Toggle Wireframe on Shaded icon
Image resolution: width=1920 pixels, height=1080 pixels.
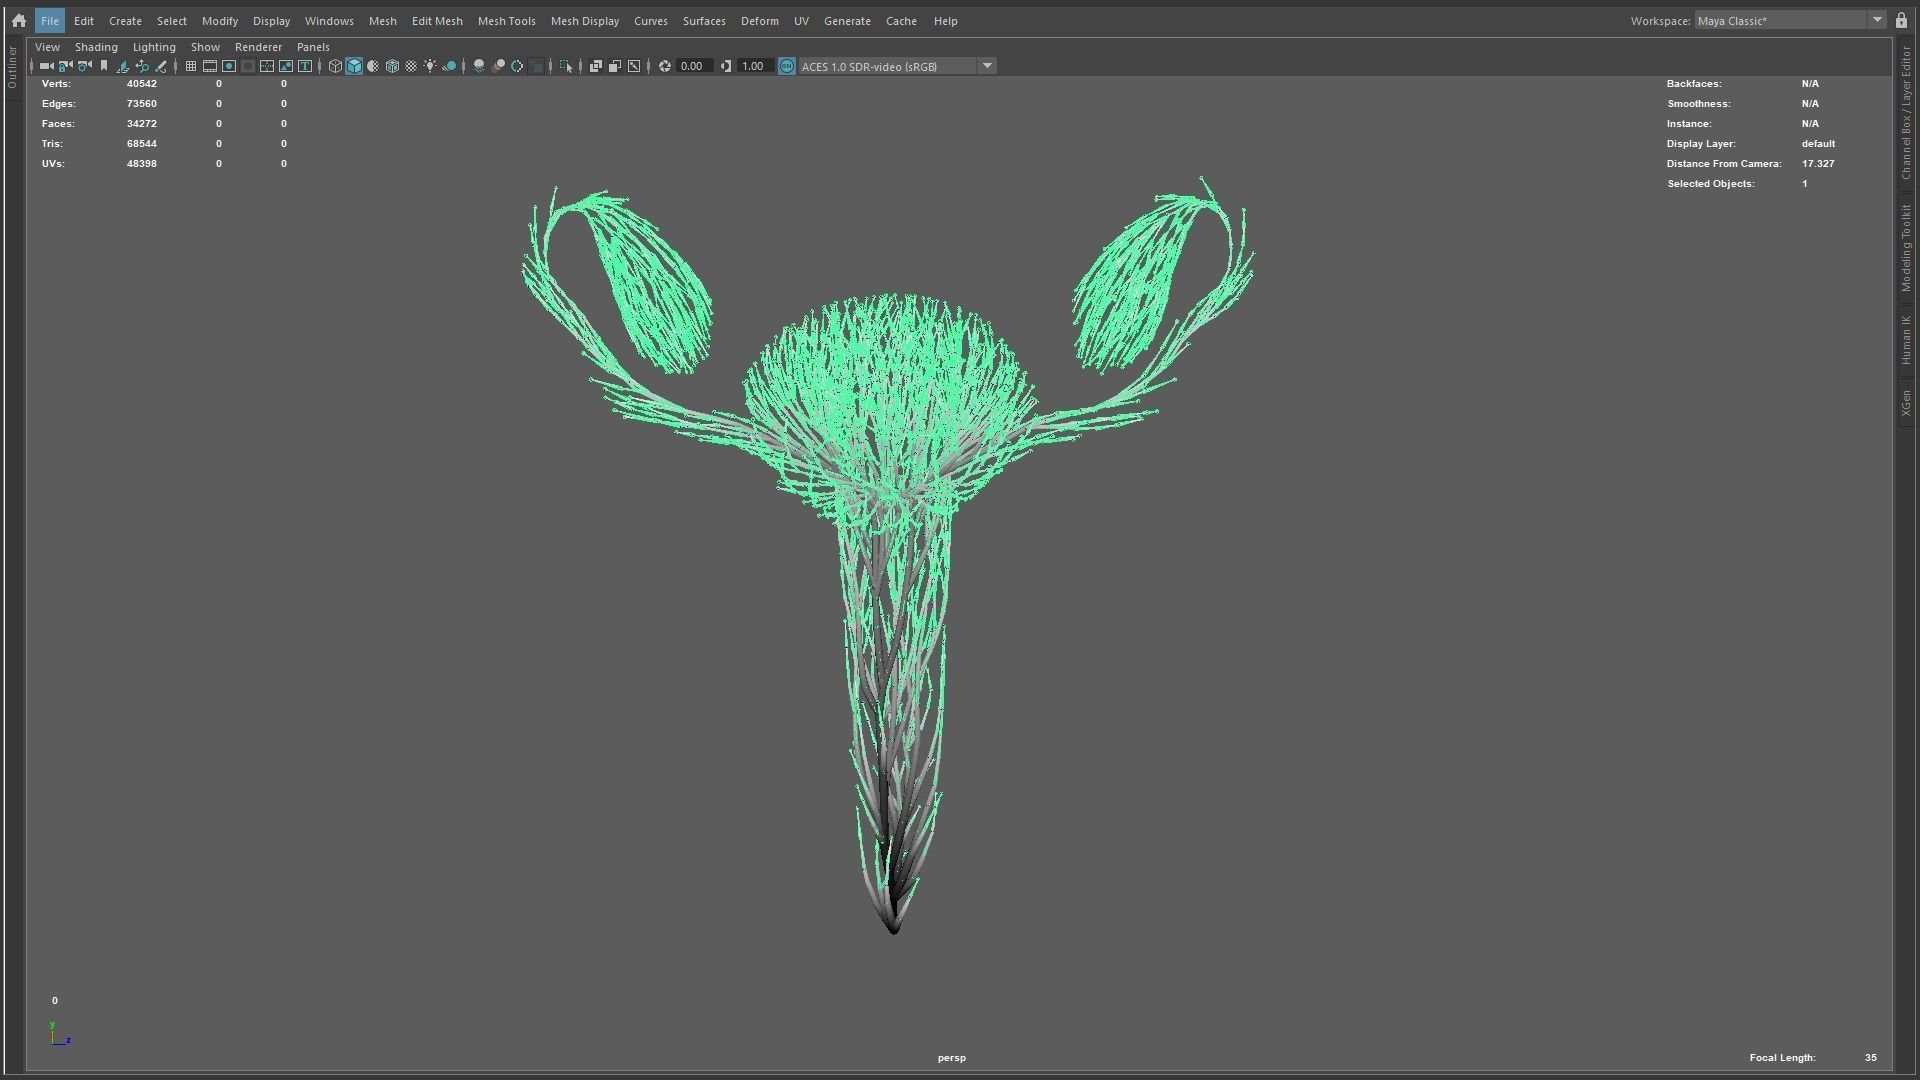tap(392, 66)
